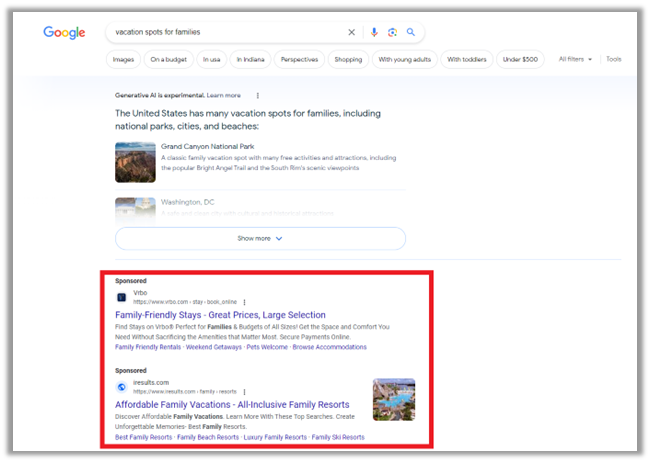The height and width of the screenshot is (463, 650).
Task: Open the All filters dropdown
Action: coord(575,59)
